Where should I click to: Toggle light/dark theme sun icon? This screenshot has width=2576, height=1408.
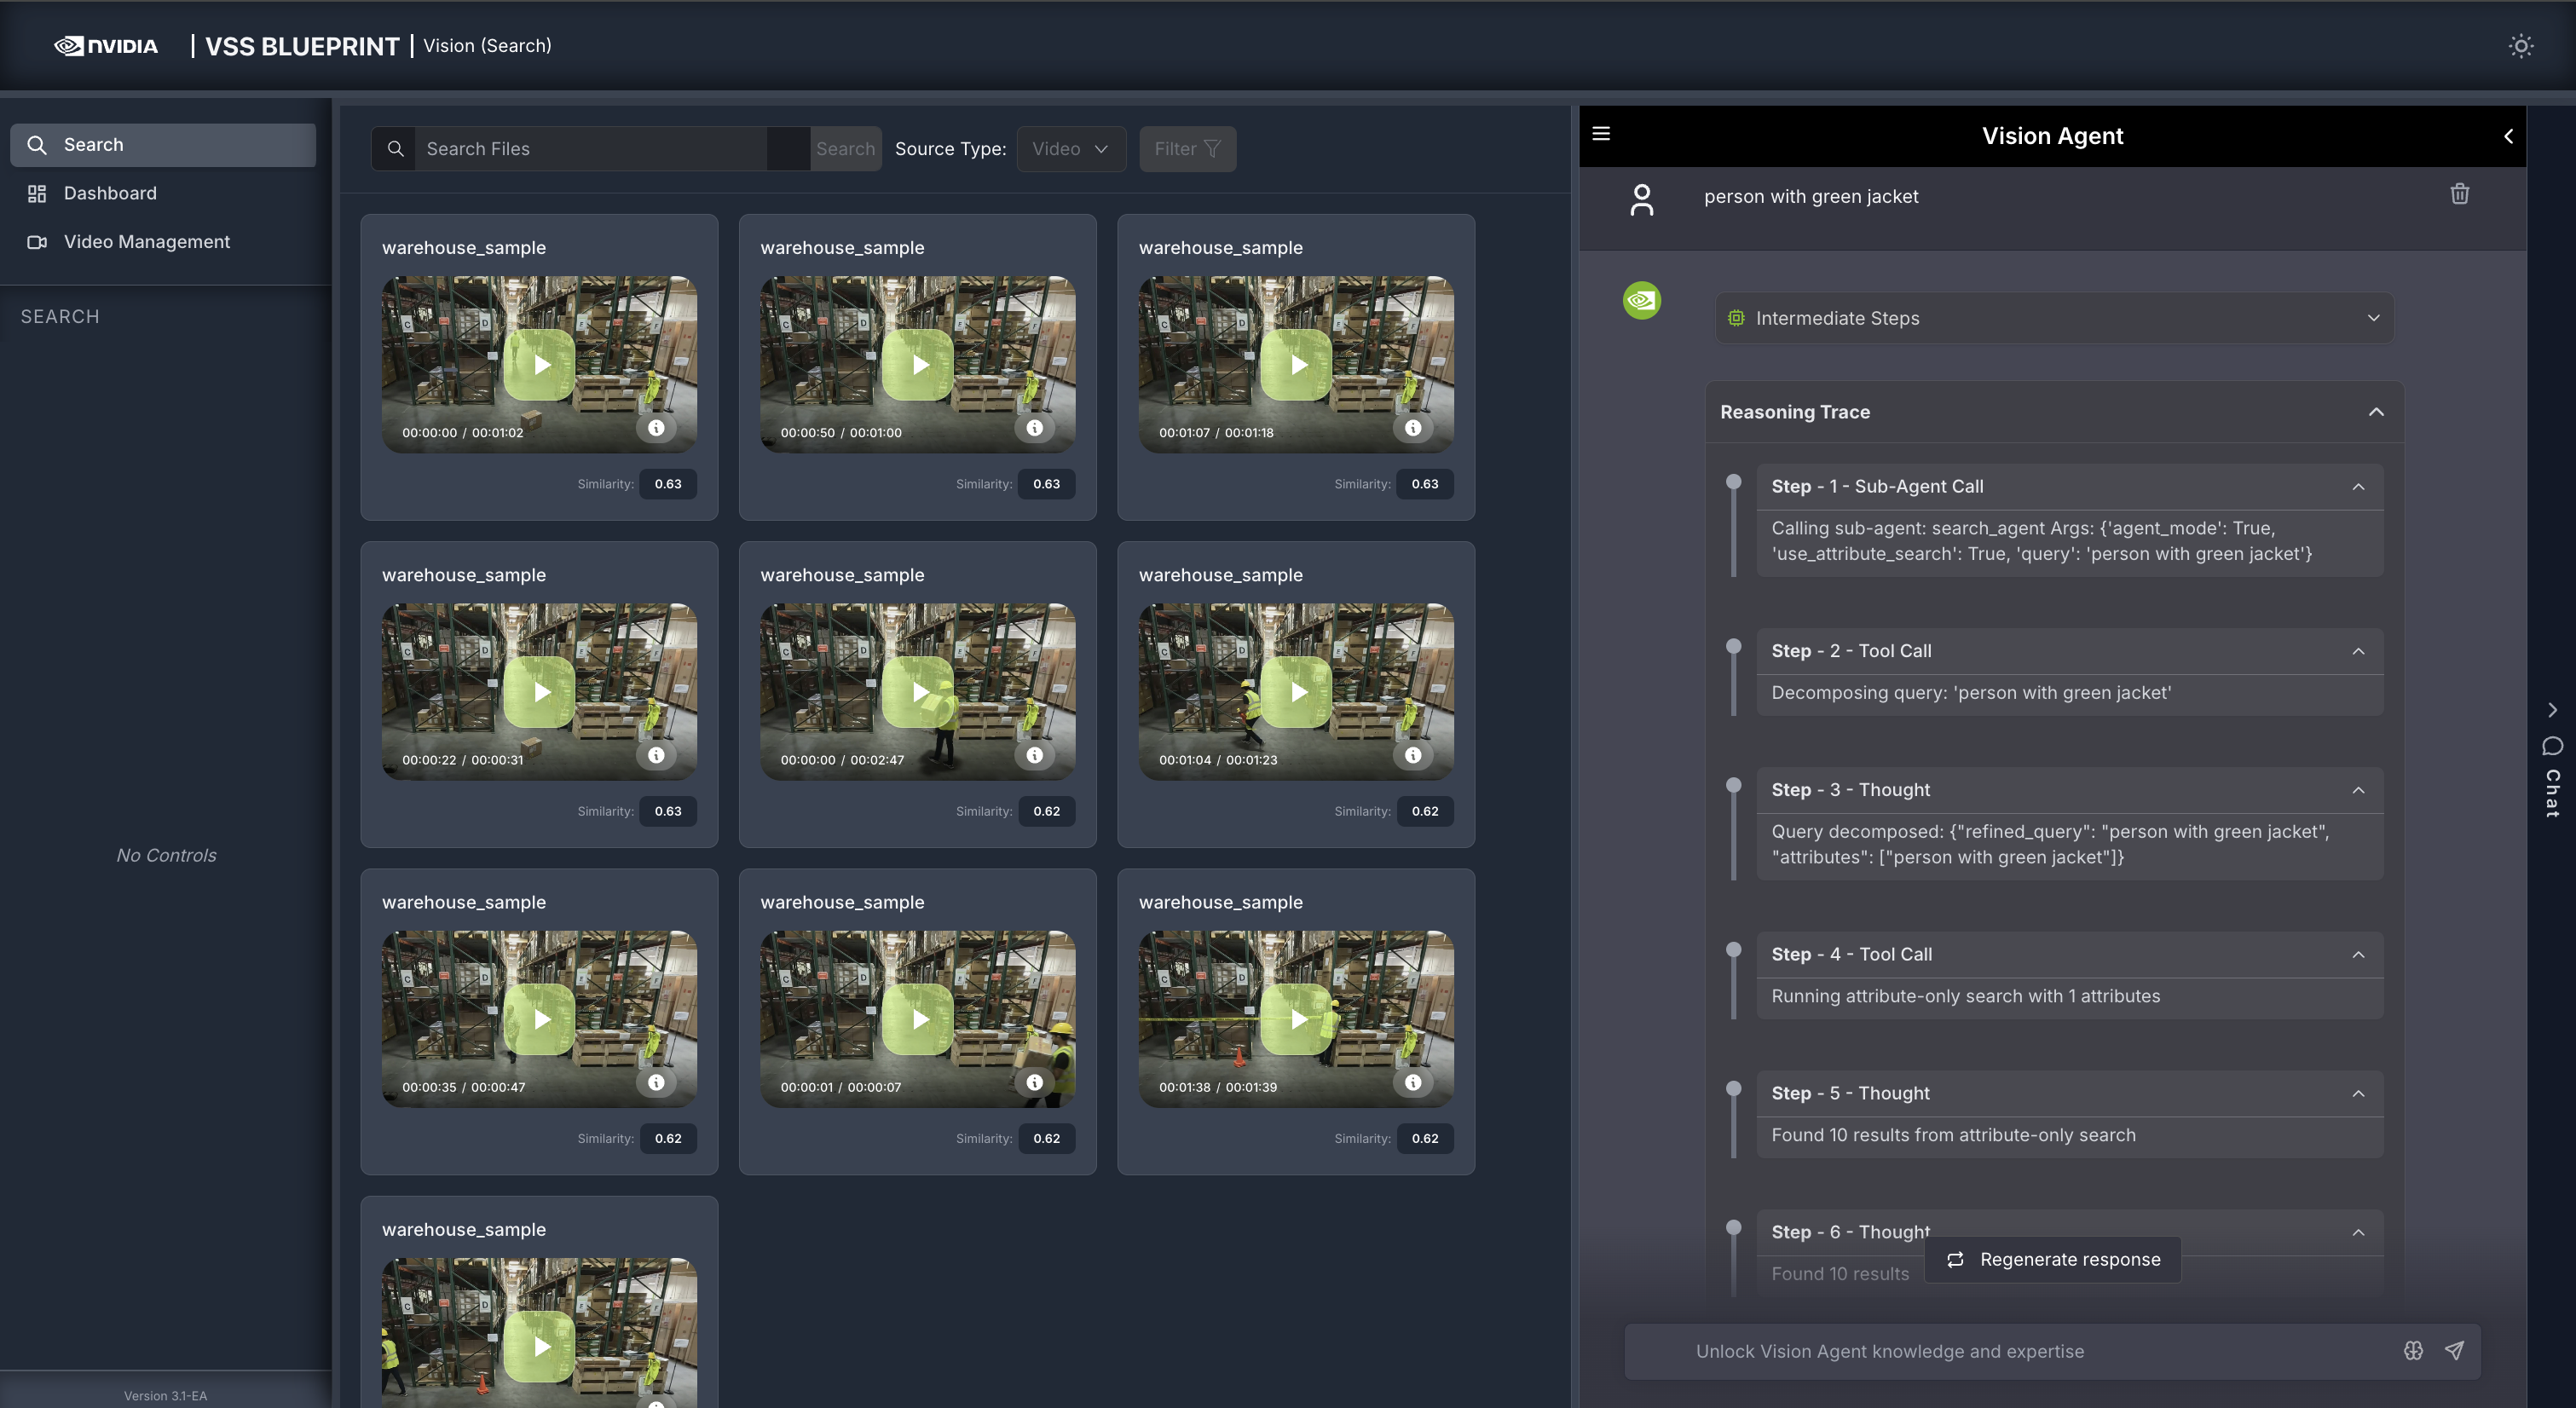pyautogui.click(x=2520, y=46)
